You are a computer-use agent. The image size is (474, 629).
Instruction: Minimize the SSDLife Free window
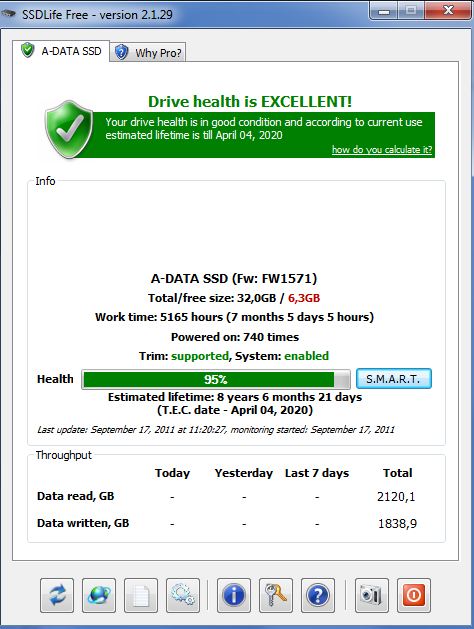click(x=384, y=11)
